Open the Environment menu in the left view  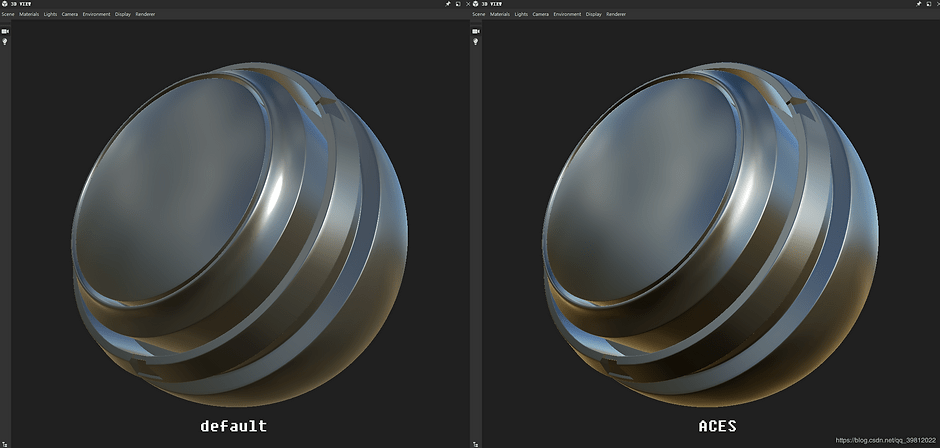tap(96, 15)
